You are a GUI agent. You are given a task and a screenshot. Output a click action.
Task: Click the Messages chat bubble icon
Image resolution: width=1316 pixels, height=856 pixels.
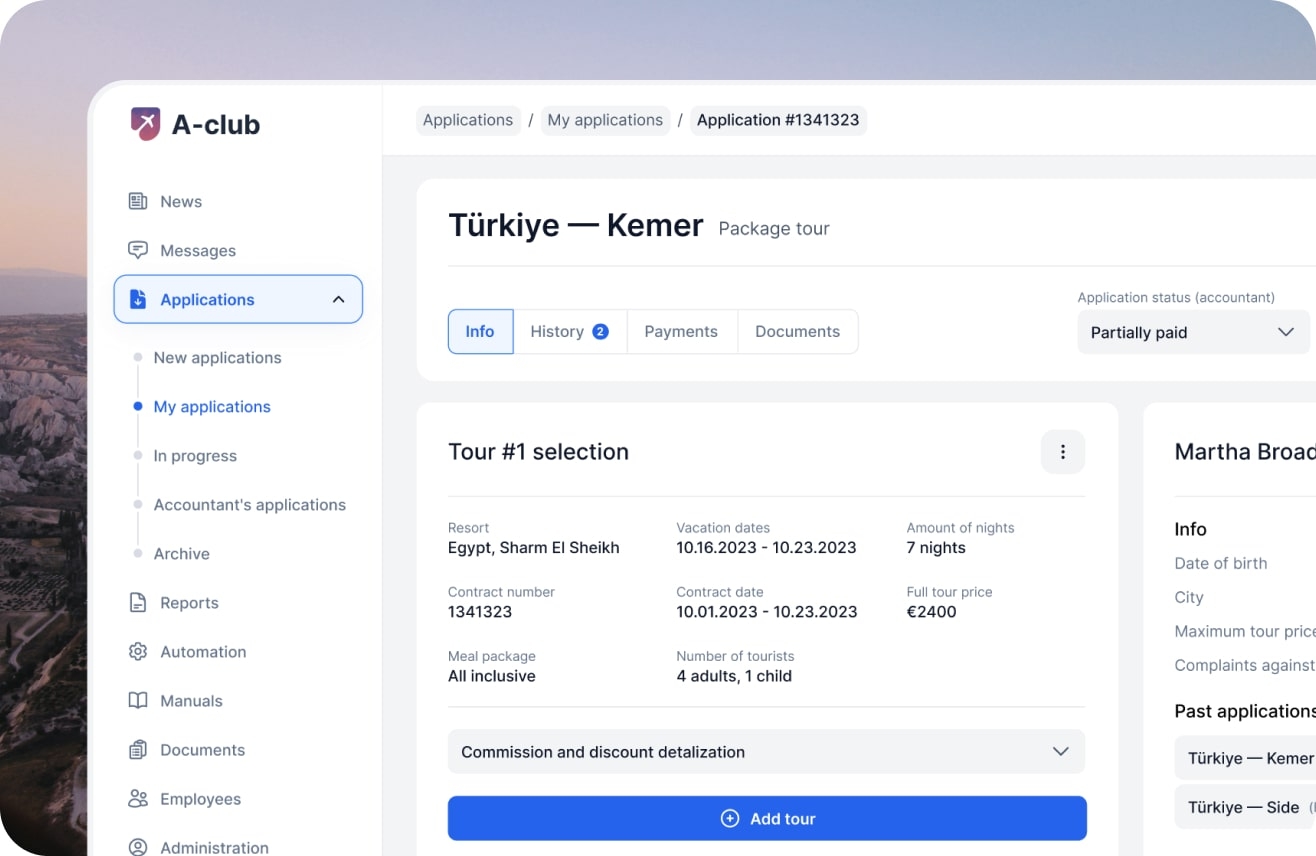coord(138,251)
